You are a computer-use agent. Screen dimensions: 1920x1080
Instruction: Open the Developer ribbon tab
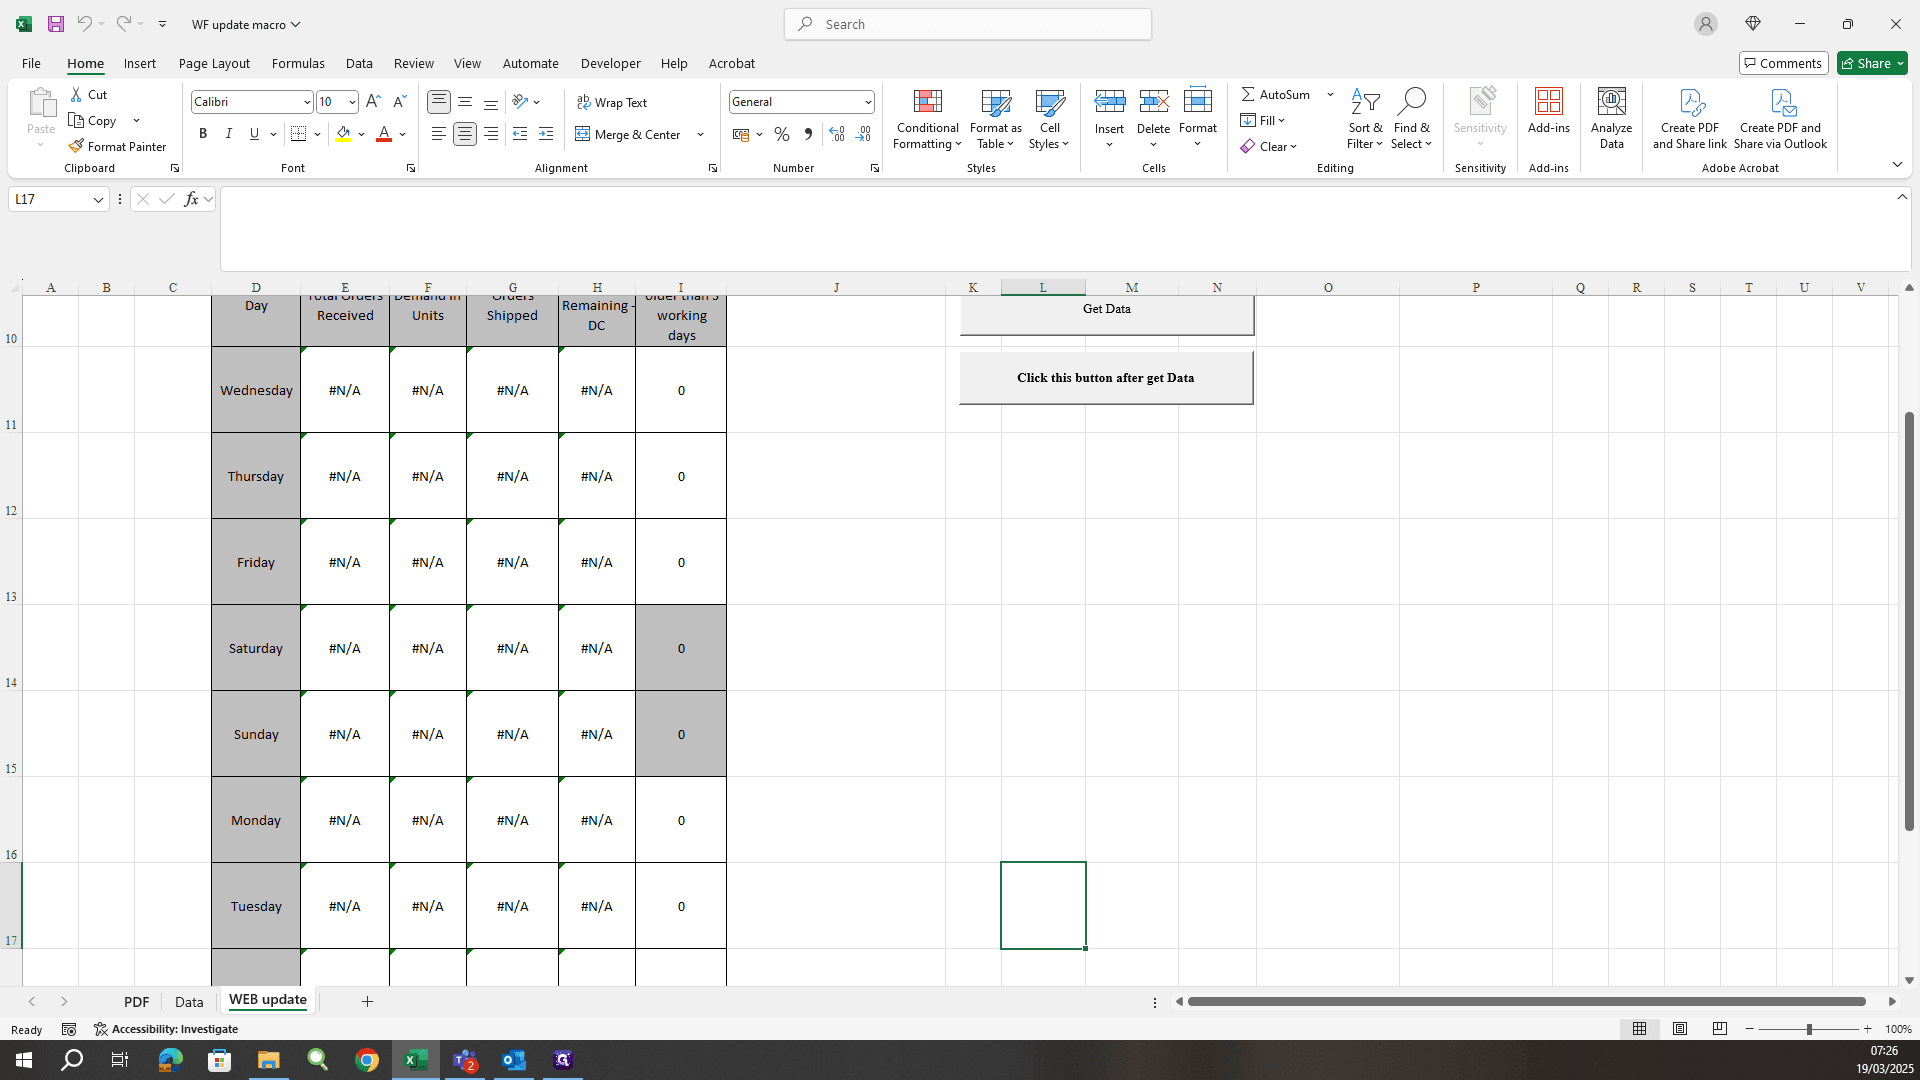(x=610, y=63)
